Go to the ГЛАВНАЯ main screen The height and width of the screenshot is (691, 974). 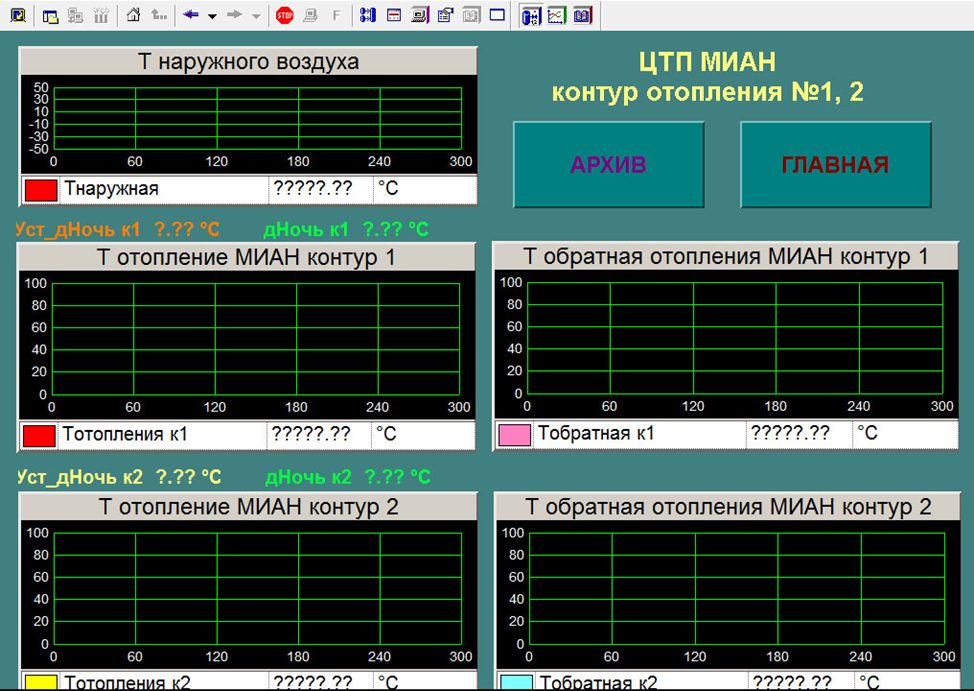click(x=835, y=165)
